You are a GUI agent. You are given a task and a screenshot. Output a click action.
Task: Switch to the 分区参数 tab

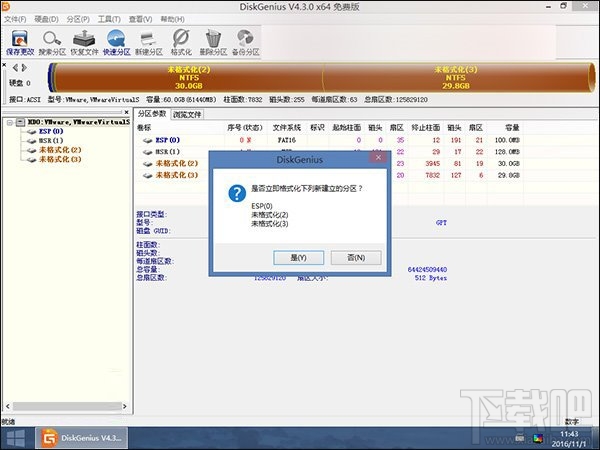[152, 114]
